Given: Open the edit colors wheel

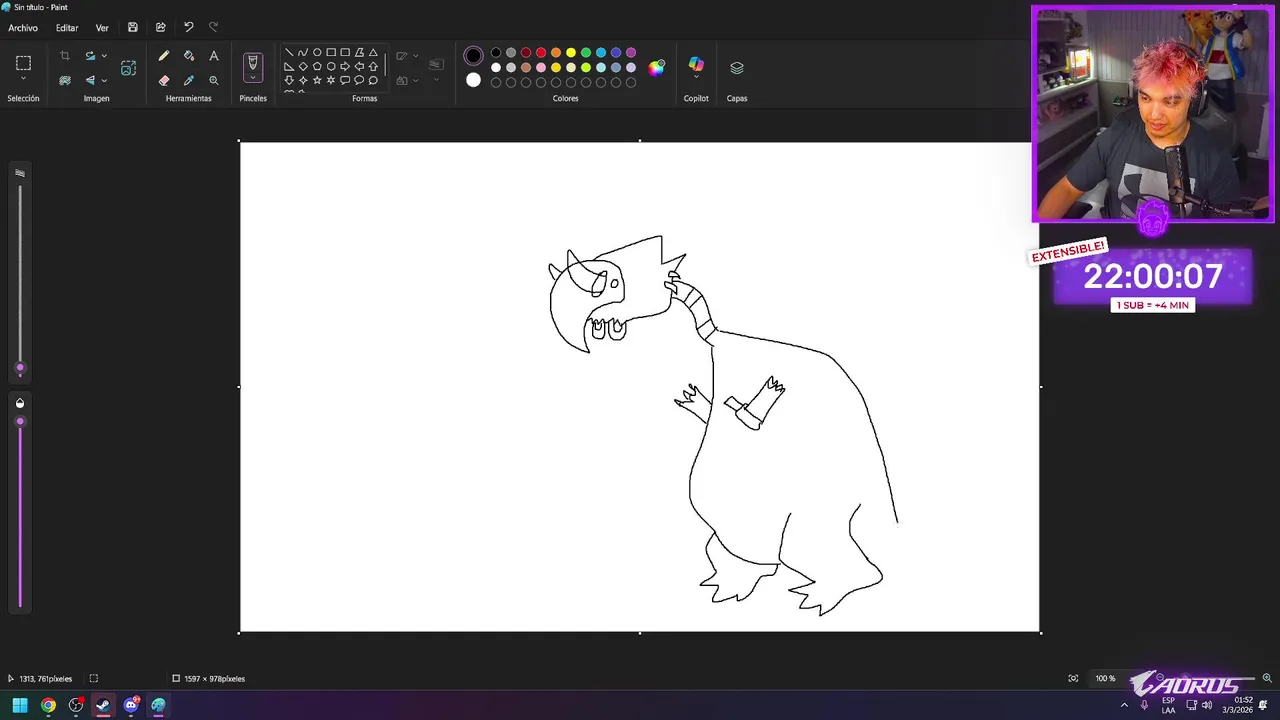Looking at the screenshot, I should click(x=656, y=68).
